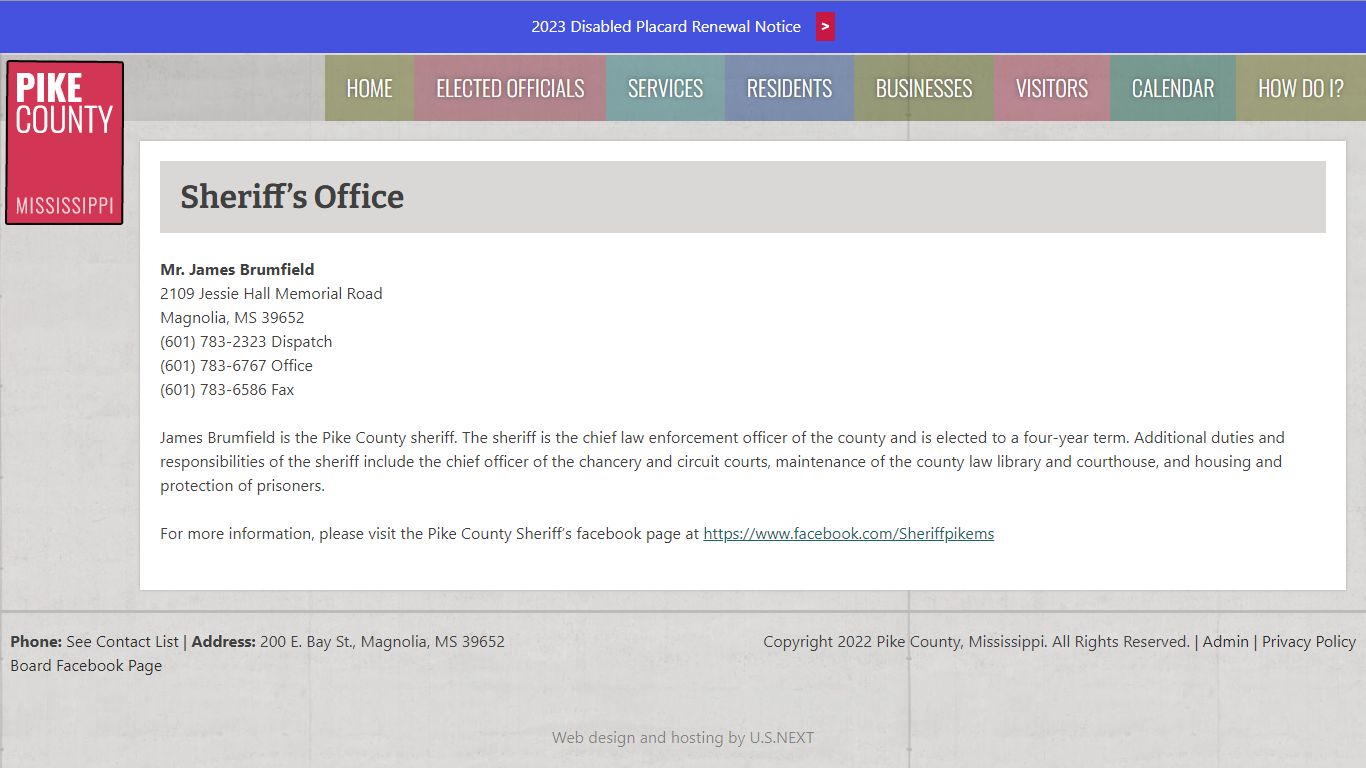The image size is (1366, 768).
Task: Open the Elected Officials menu
Action: tap(510, 89)
